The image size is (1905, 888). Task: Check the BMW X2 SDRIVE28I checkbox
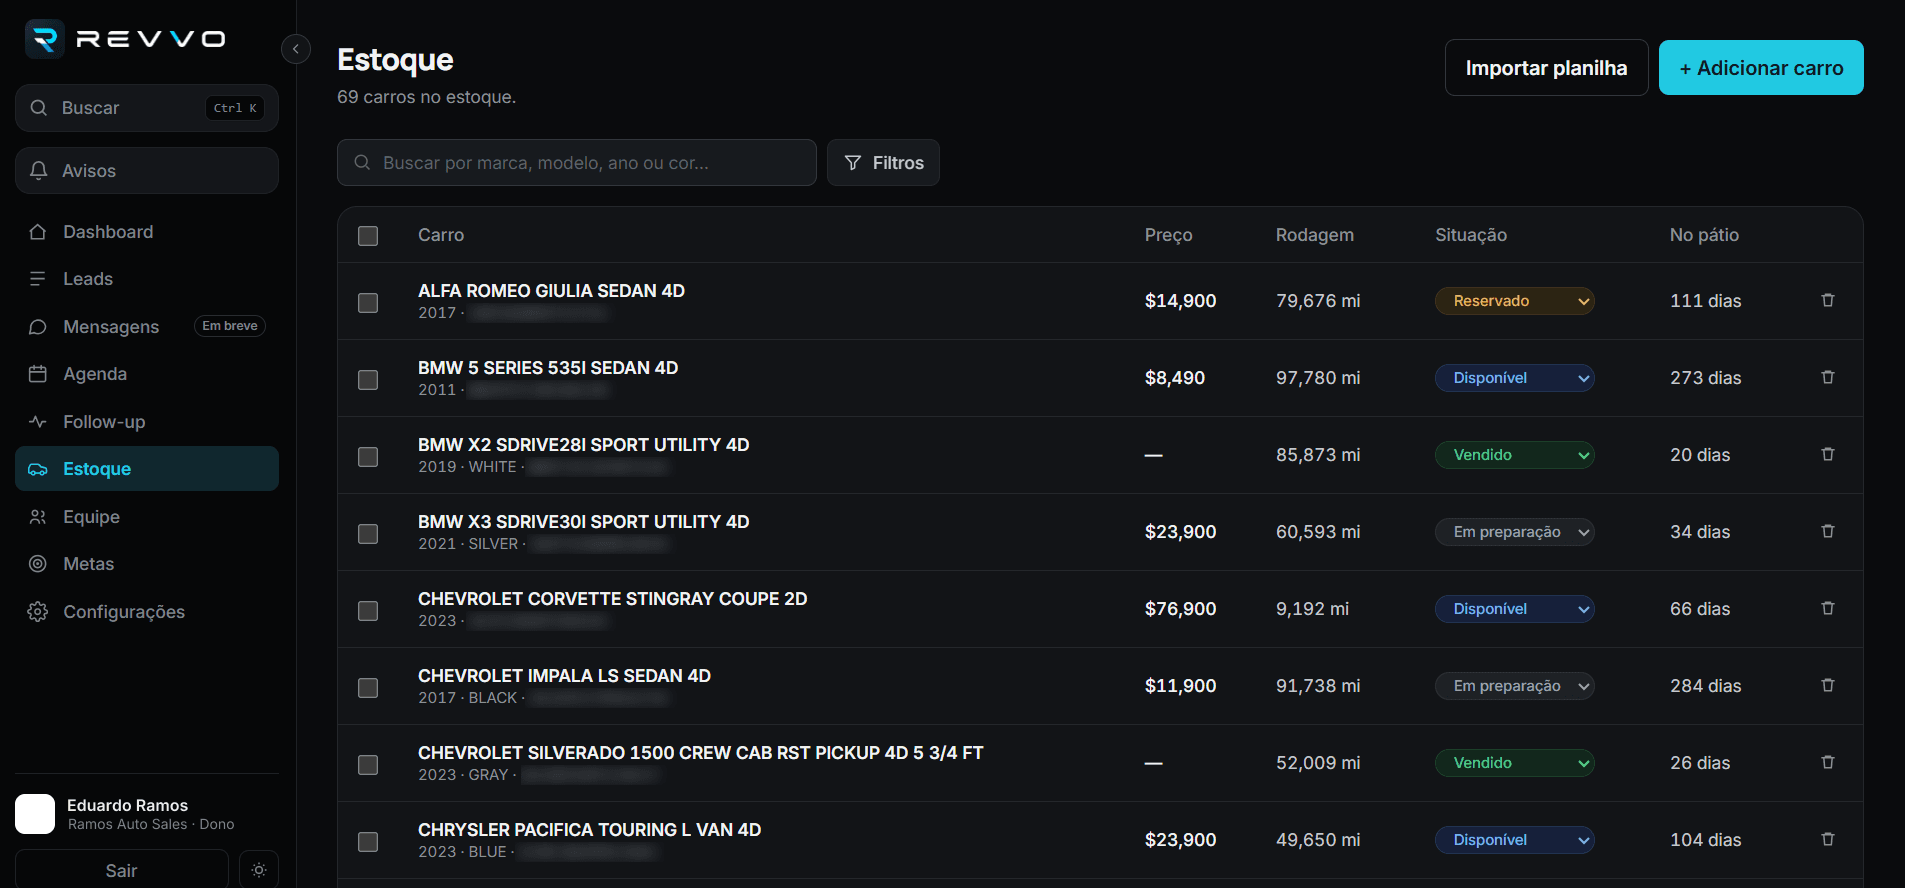(368, 457)
